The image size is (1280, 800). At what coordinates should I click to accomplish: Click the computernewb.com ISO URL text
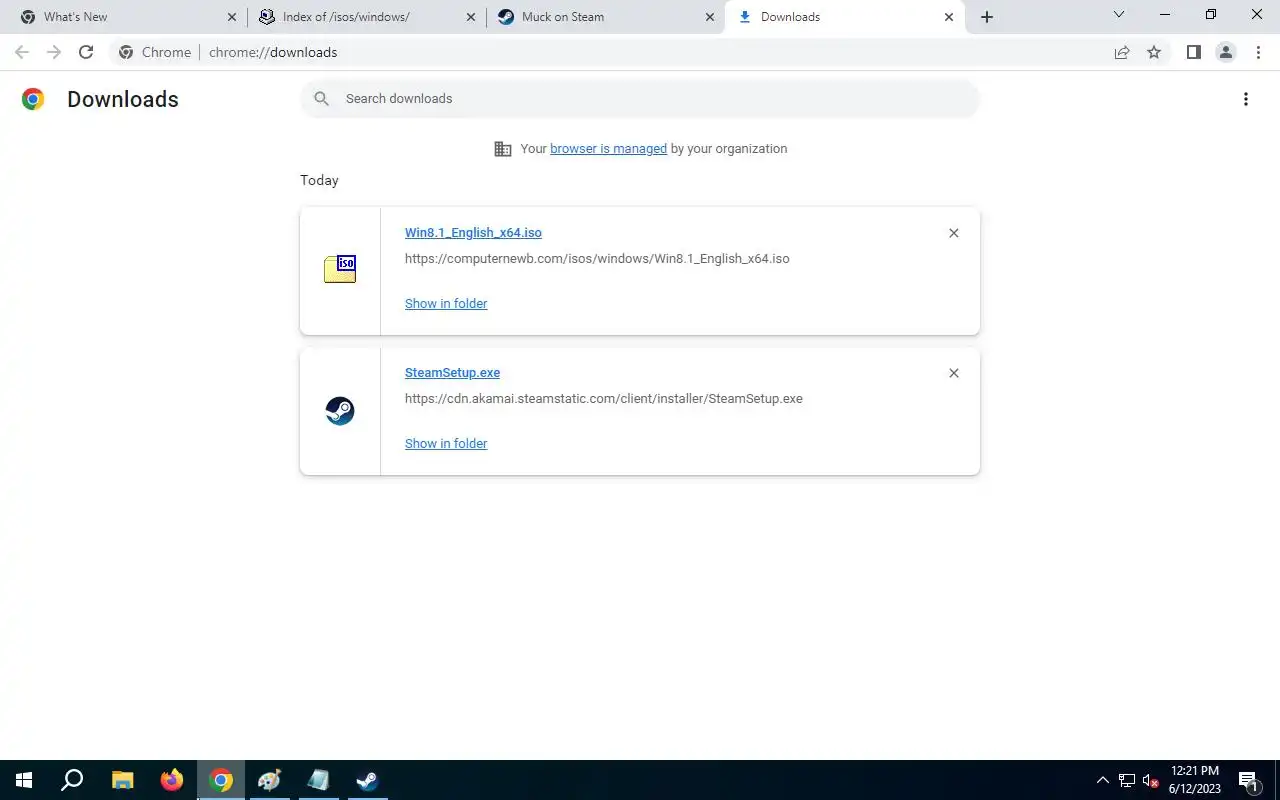(x=597, y=259)
